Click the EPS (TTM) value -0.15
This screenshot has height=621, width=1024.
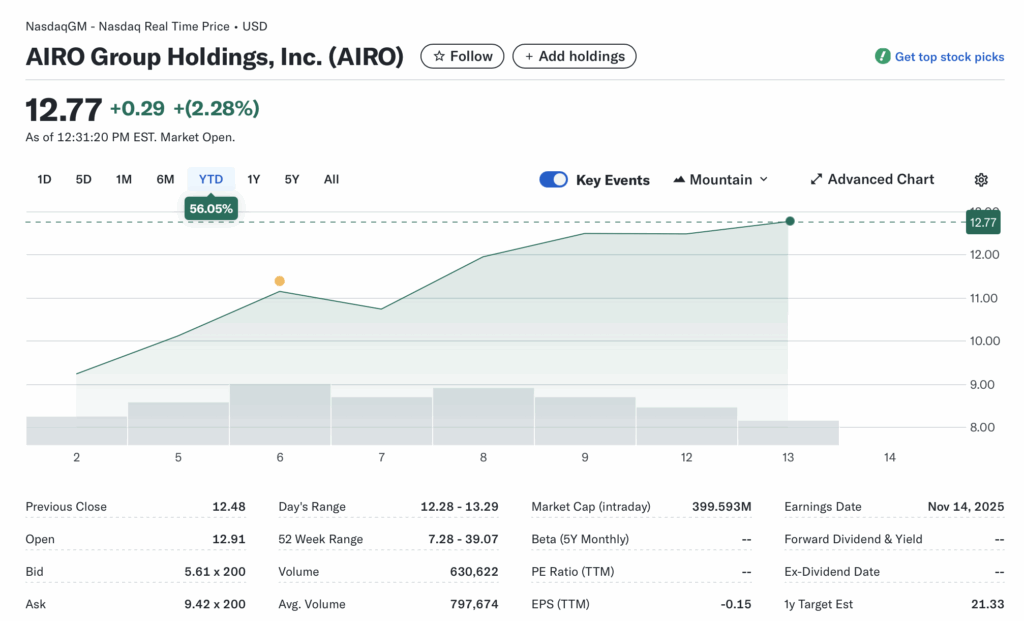click(x=736, y=604)
